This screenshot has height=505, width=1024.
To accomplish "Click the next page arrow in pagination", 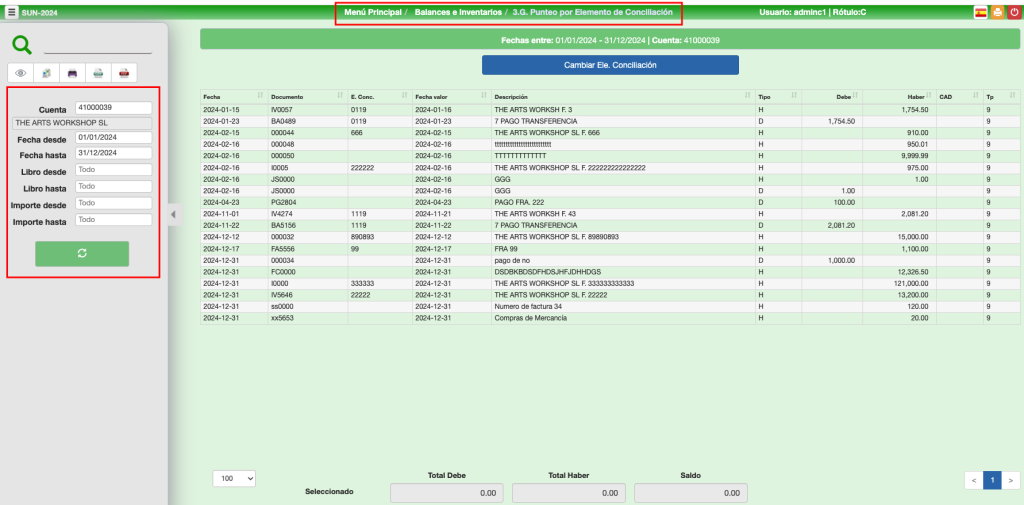I will 1012,480.
